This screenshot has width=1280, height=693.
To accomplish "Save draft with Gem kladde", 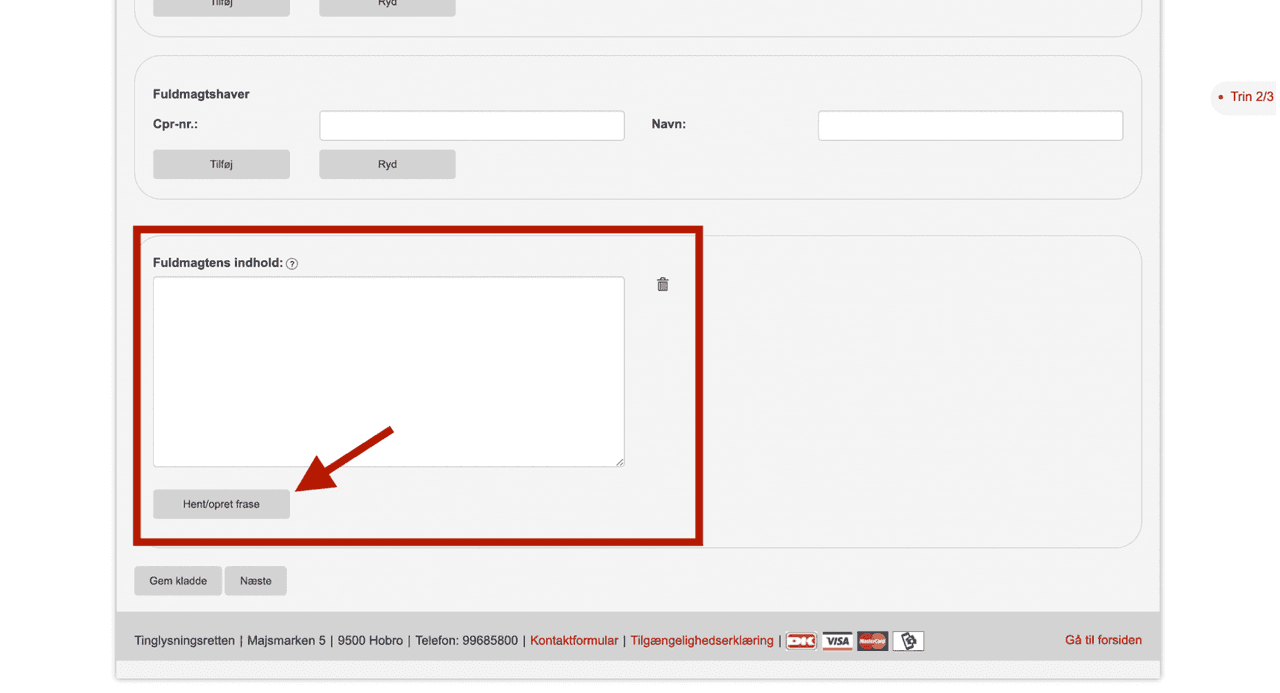I will click(x=178, y=581).
